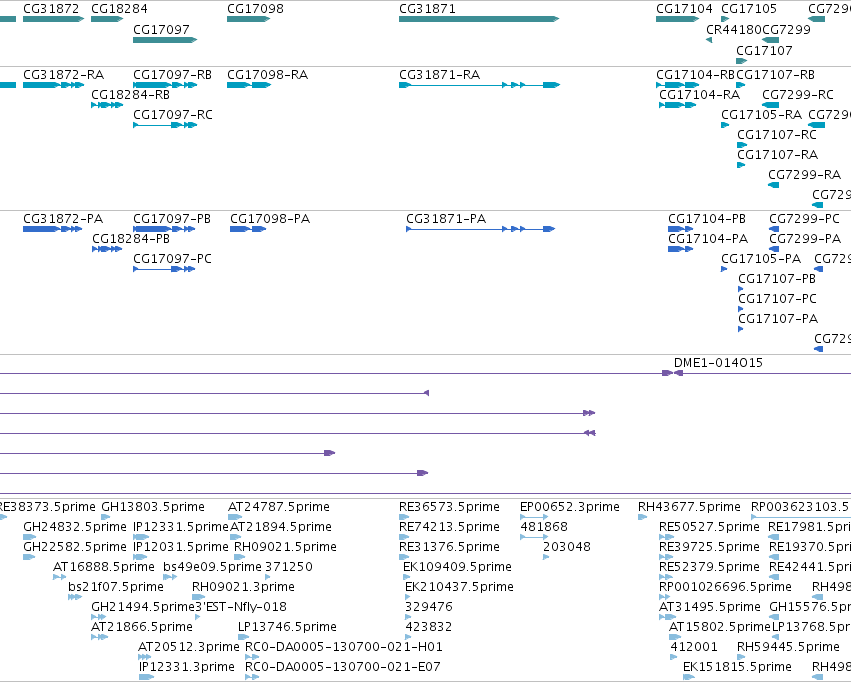Select EST GH24832.5prime
Screen dimensions: 851x682
29,537
